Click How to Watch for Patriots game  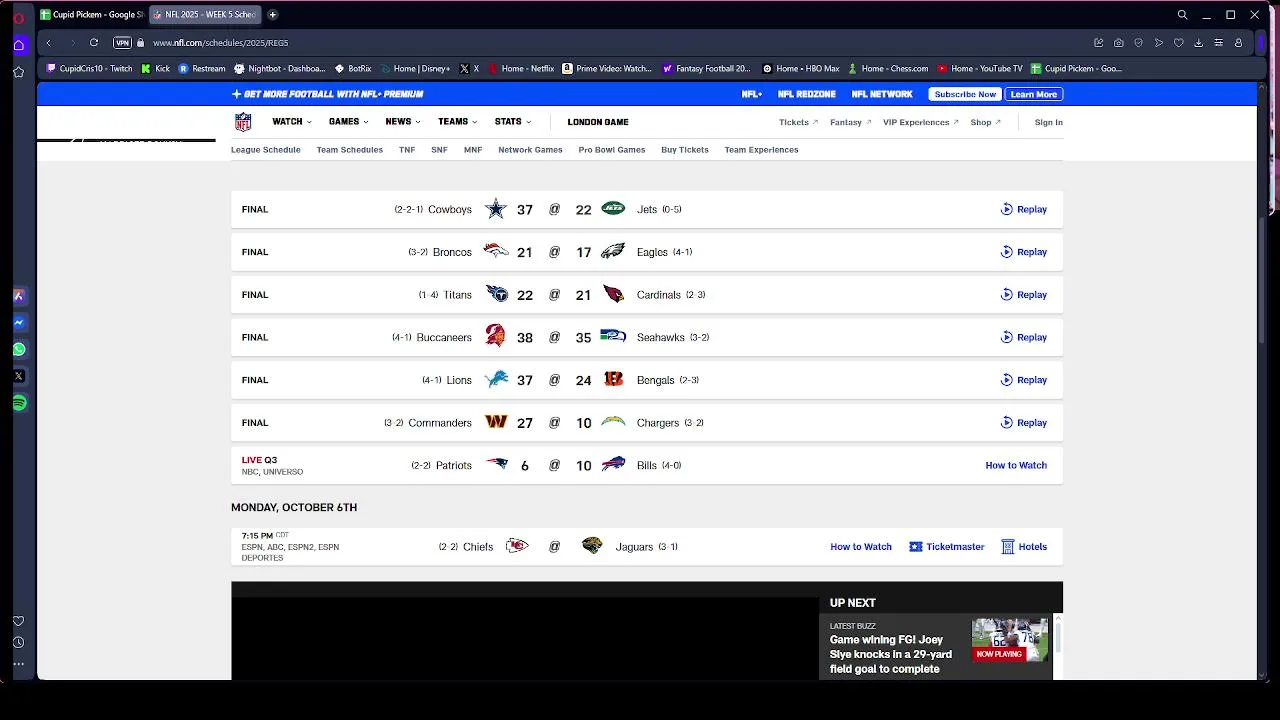pyautogui.click(x=1016, y=465)
